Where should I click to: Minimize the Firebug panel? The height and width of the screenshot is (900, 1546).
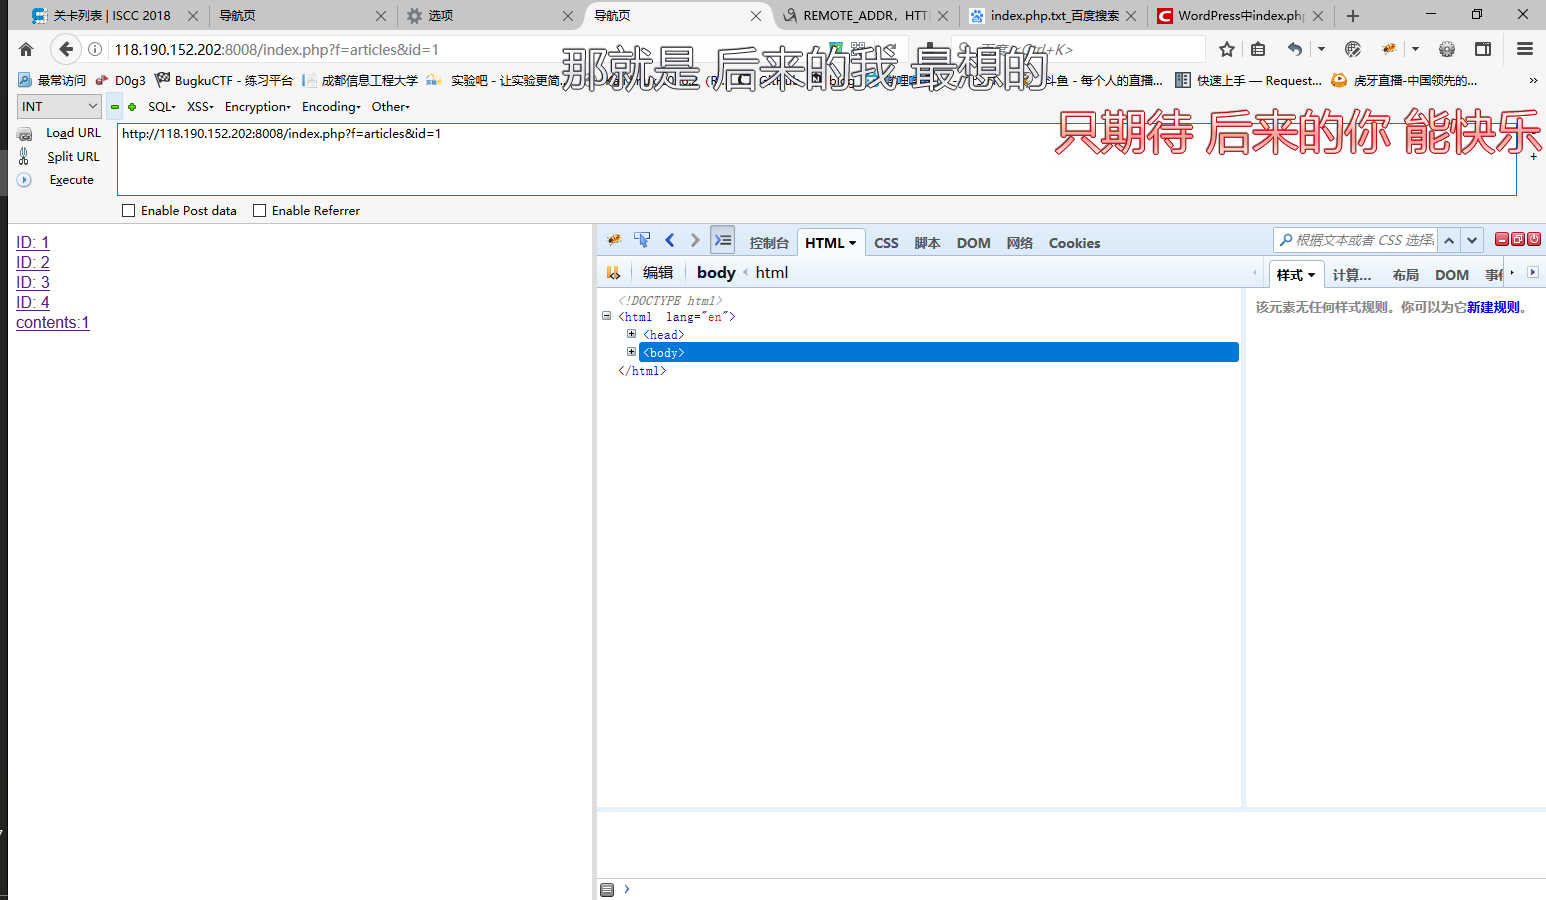pos(1502,239)
